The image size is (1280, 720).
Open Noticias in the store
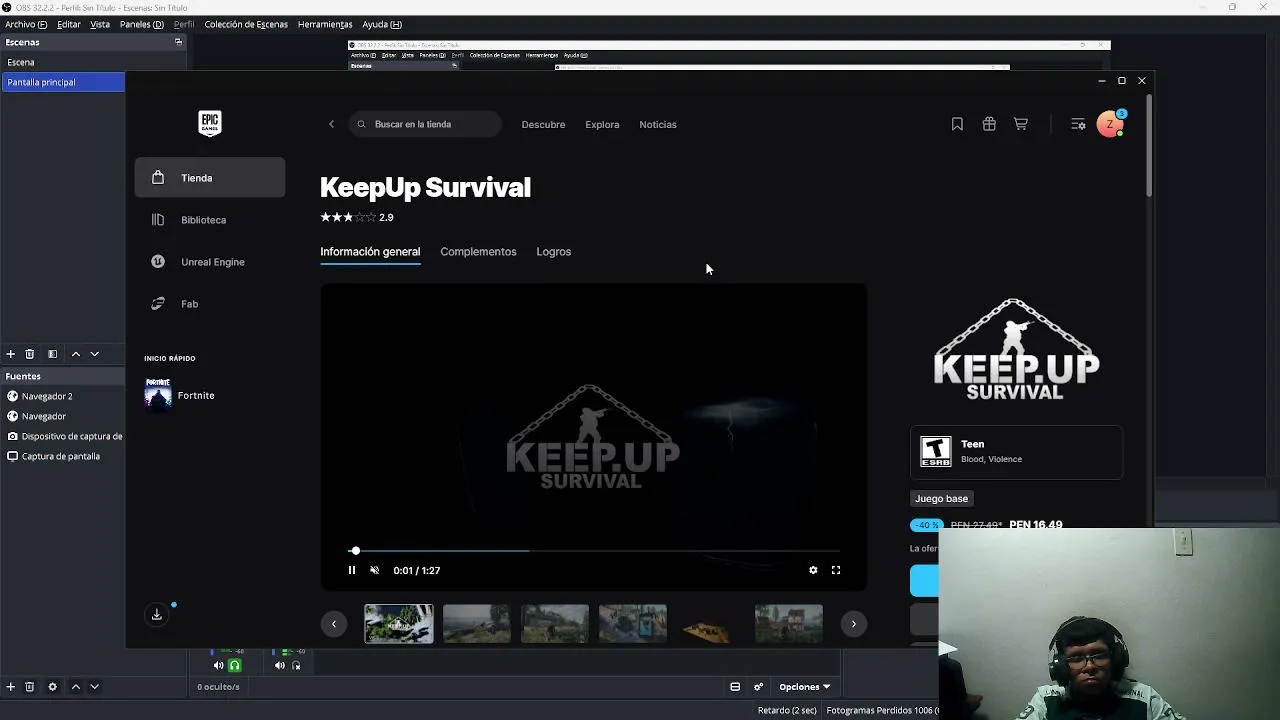[x=658, y=124]
